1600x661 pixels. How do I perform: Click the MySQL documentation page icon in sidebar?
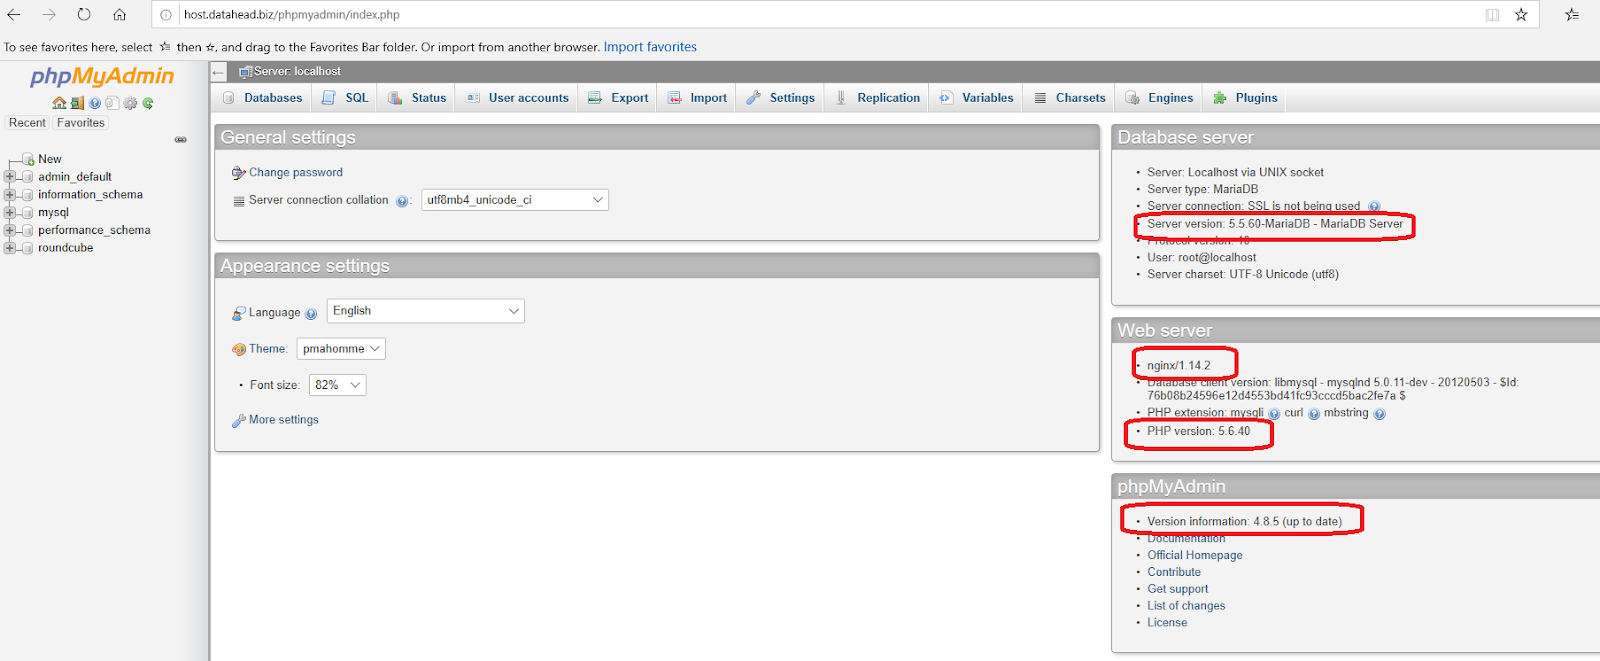(112, 103)
